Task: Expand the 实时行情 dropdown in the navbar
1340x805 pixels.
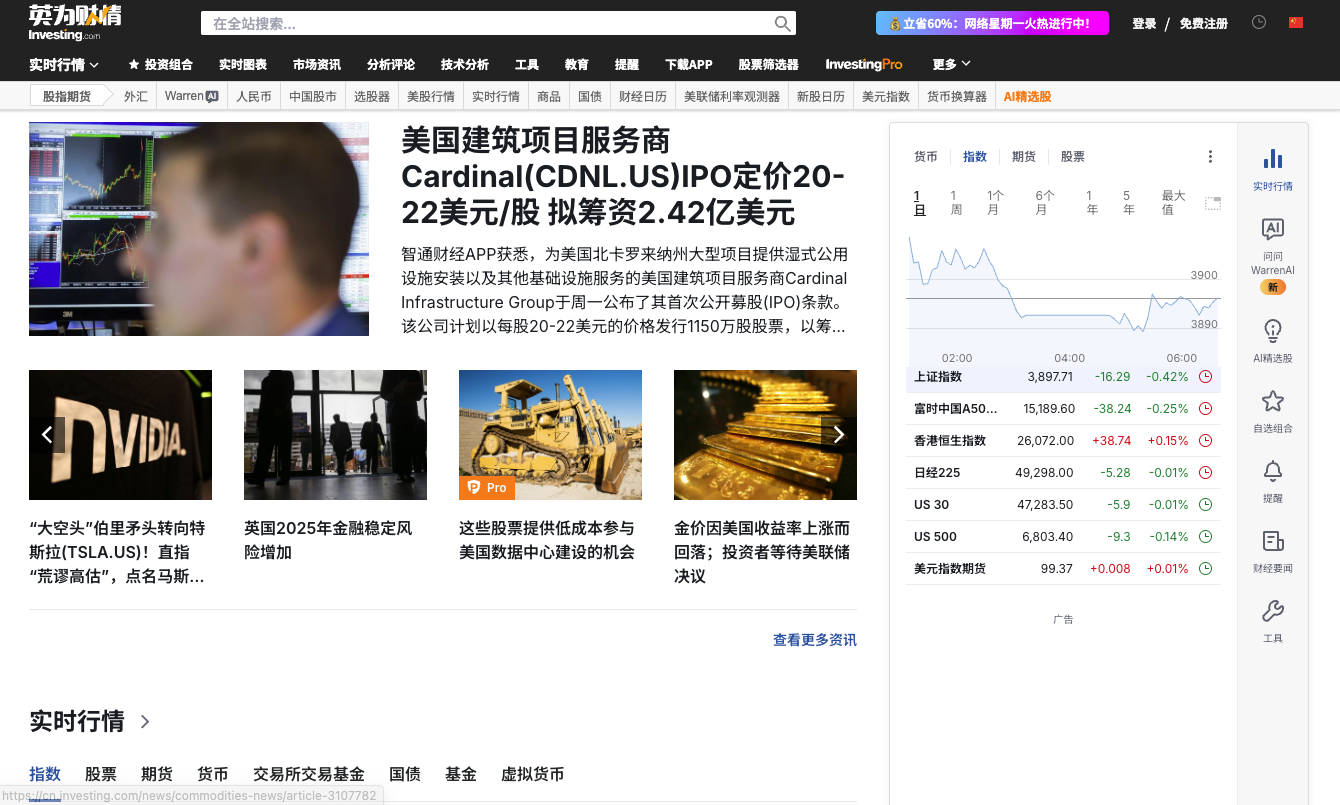Action: pyautogui.click(x=62, y=64)
